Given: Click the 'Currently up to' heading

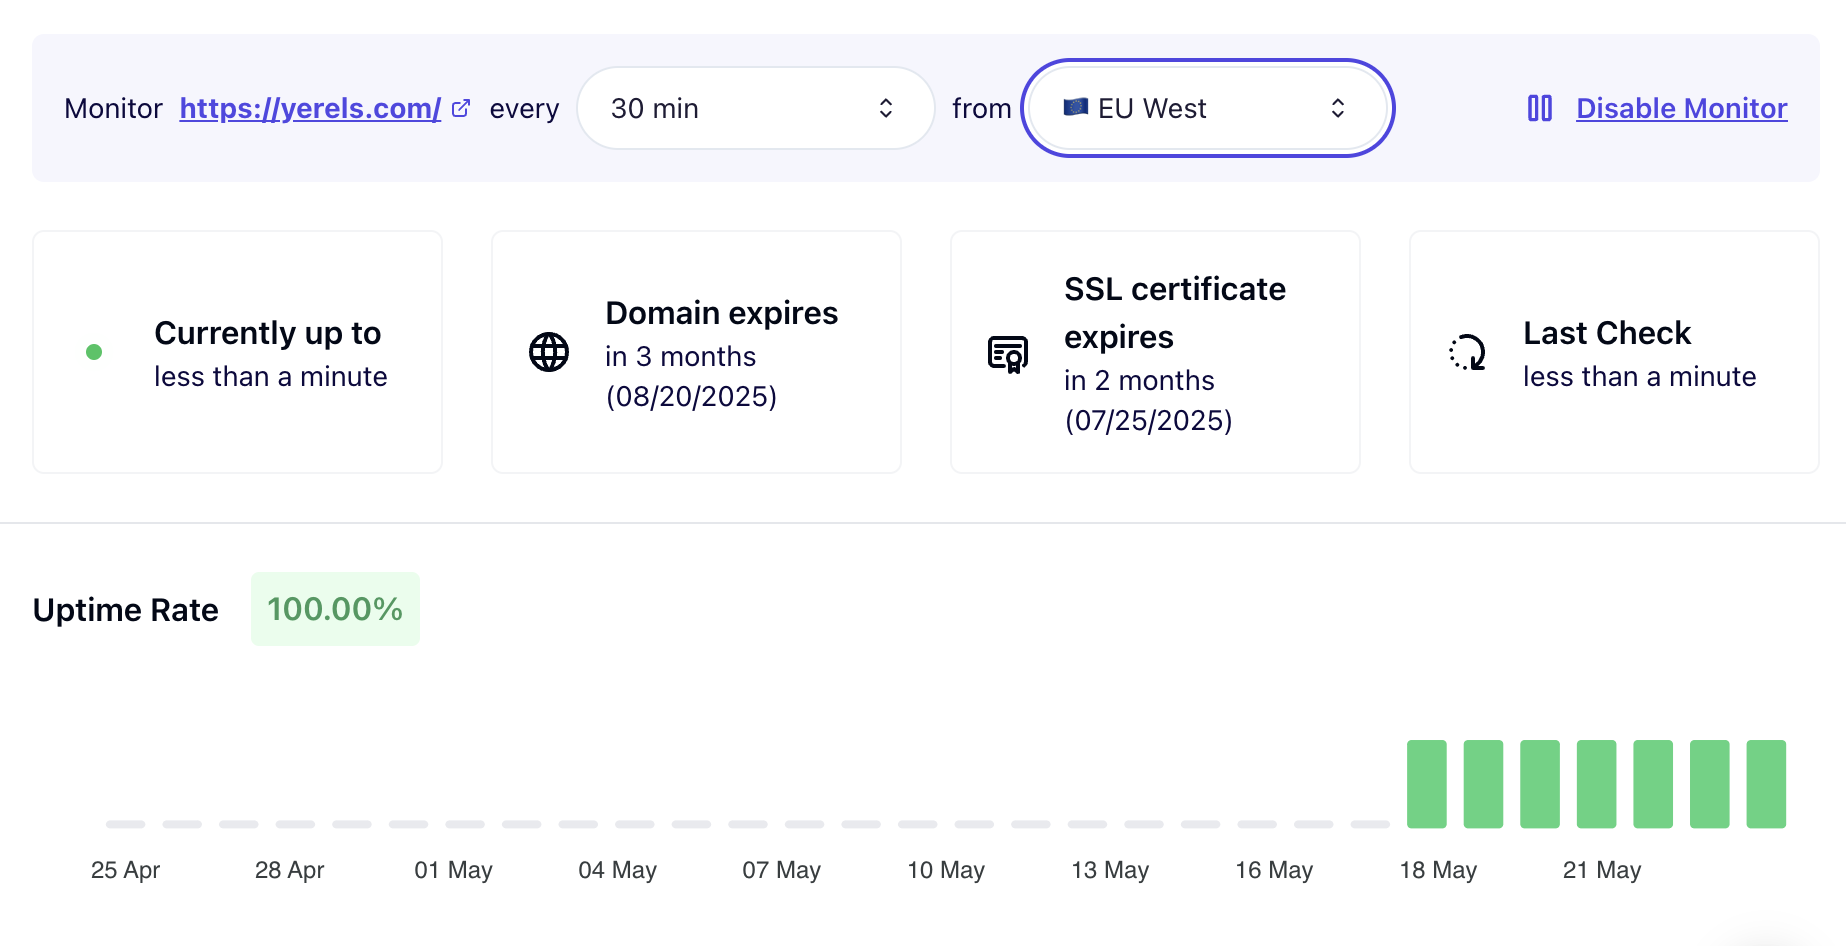Looking at the screenshot, I should [x=268, y=333].
